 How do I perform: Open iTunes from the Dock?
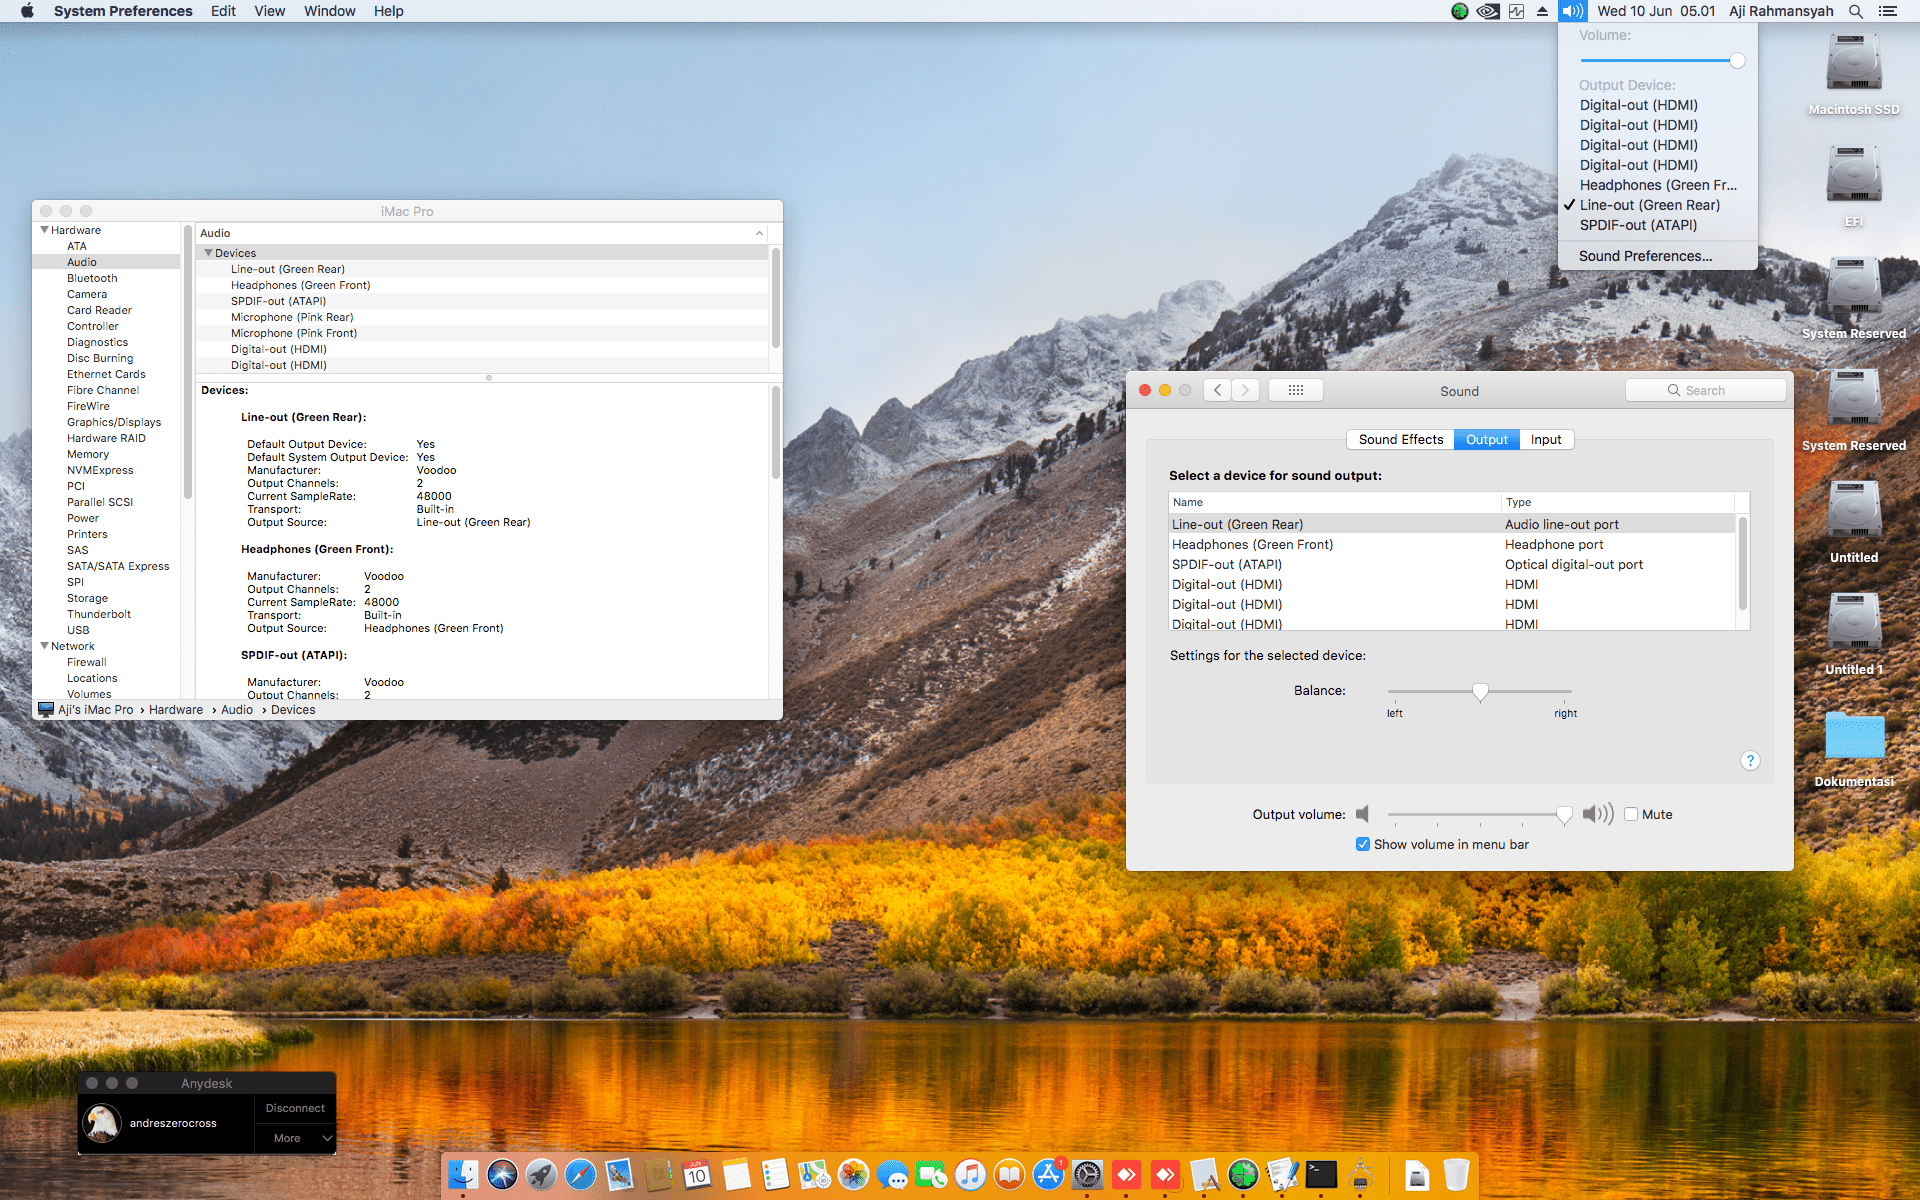point(970,1175)
